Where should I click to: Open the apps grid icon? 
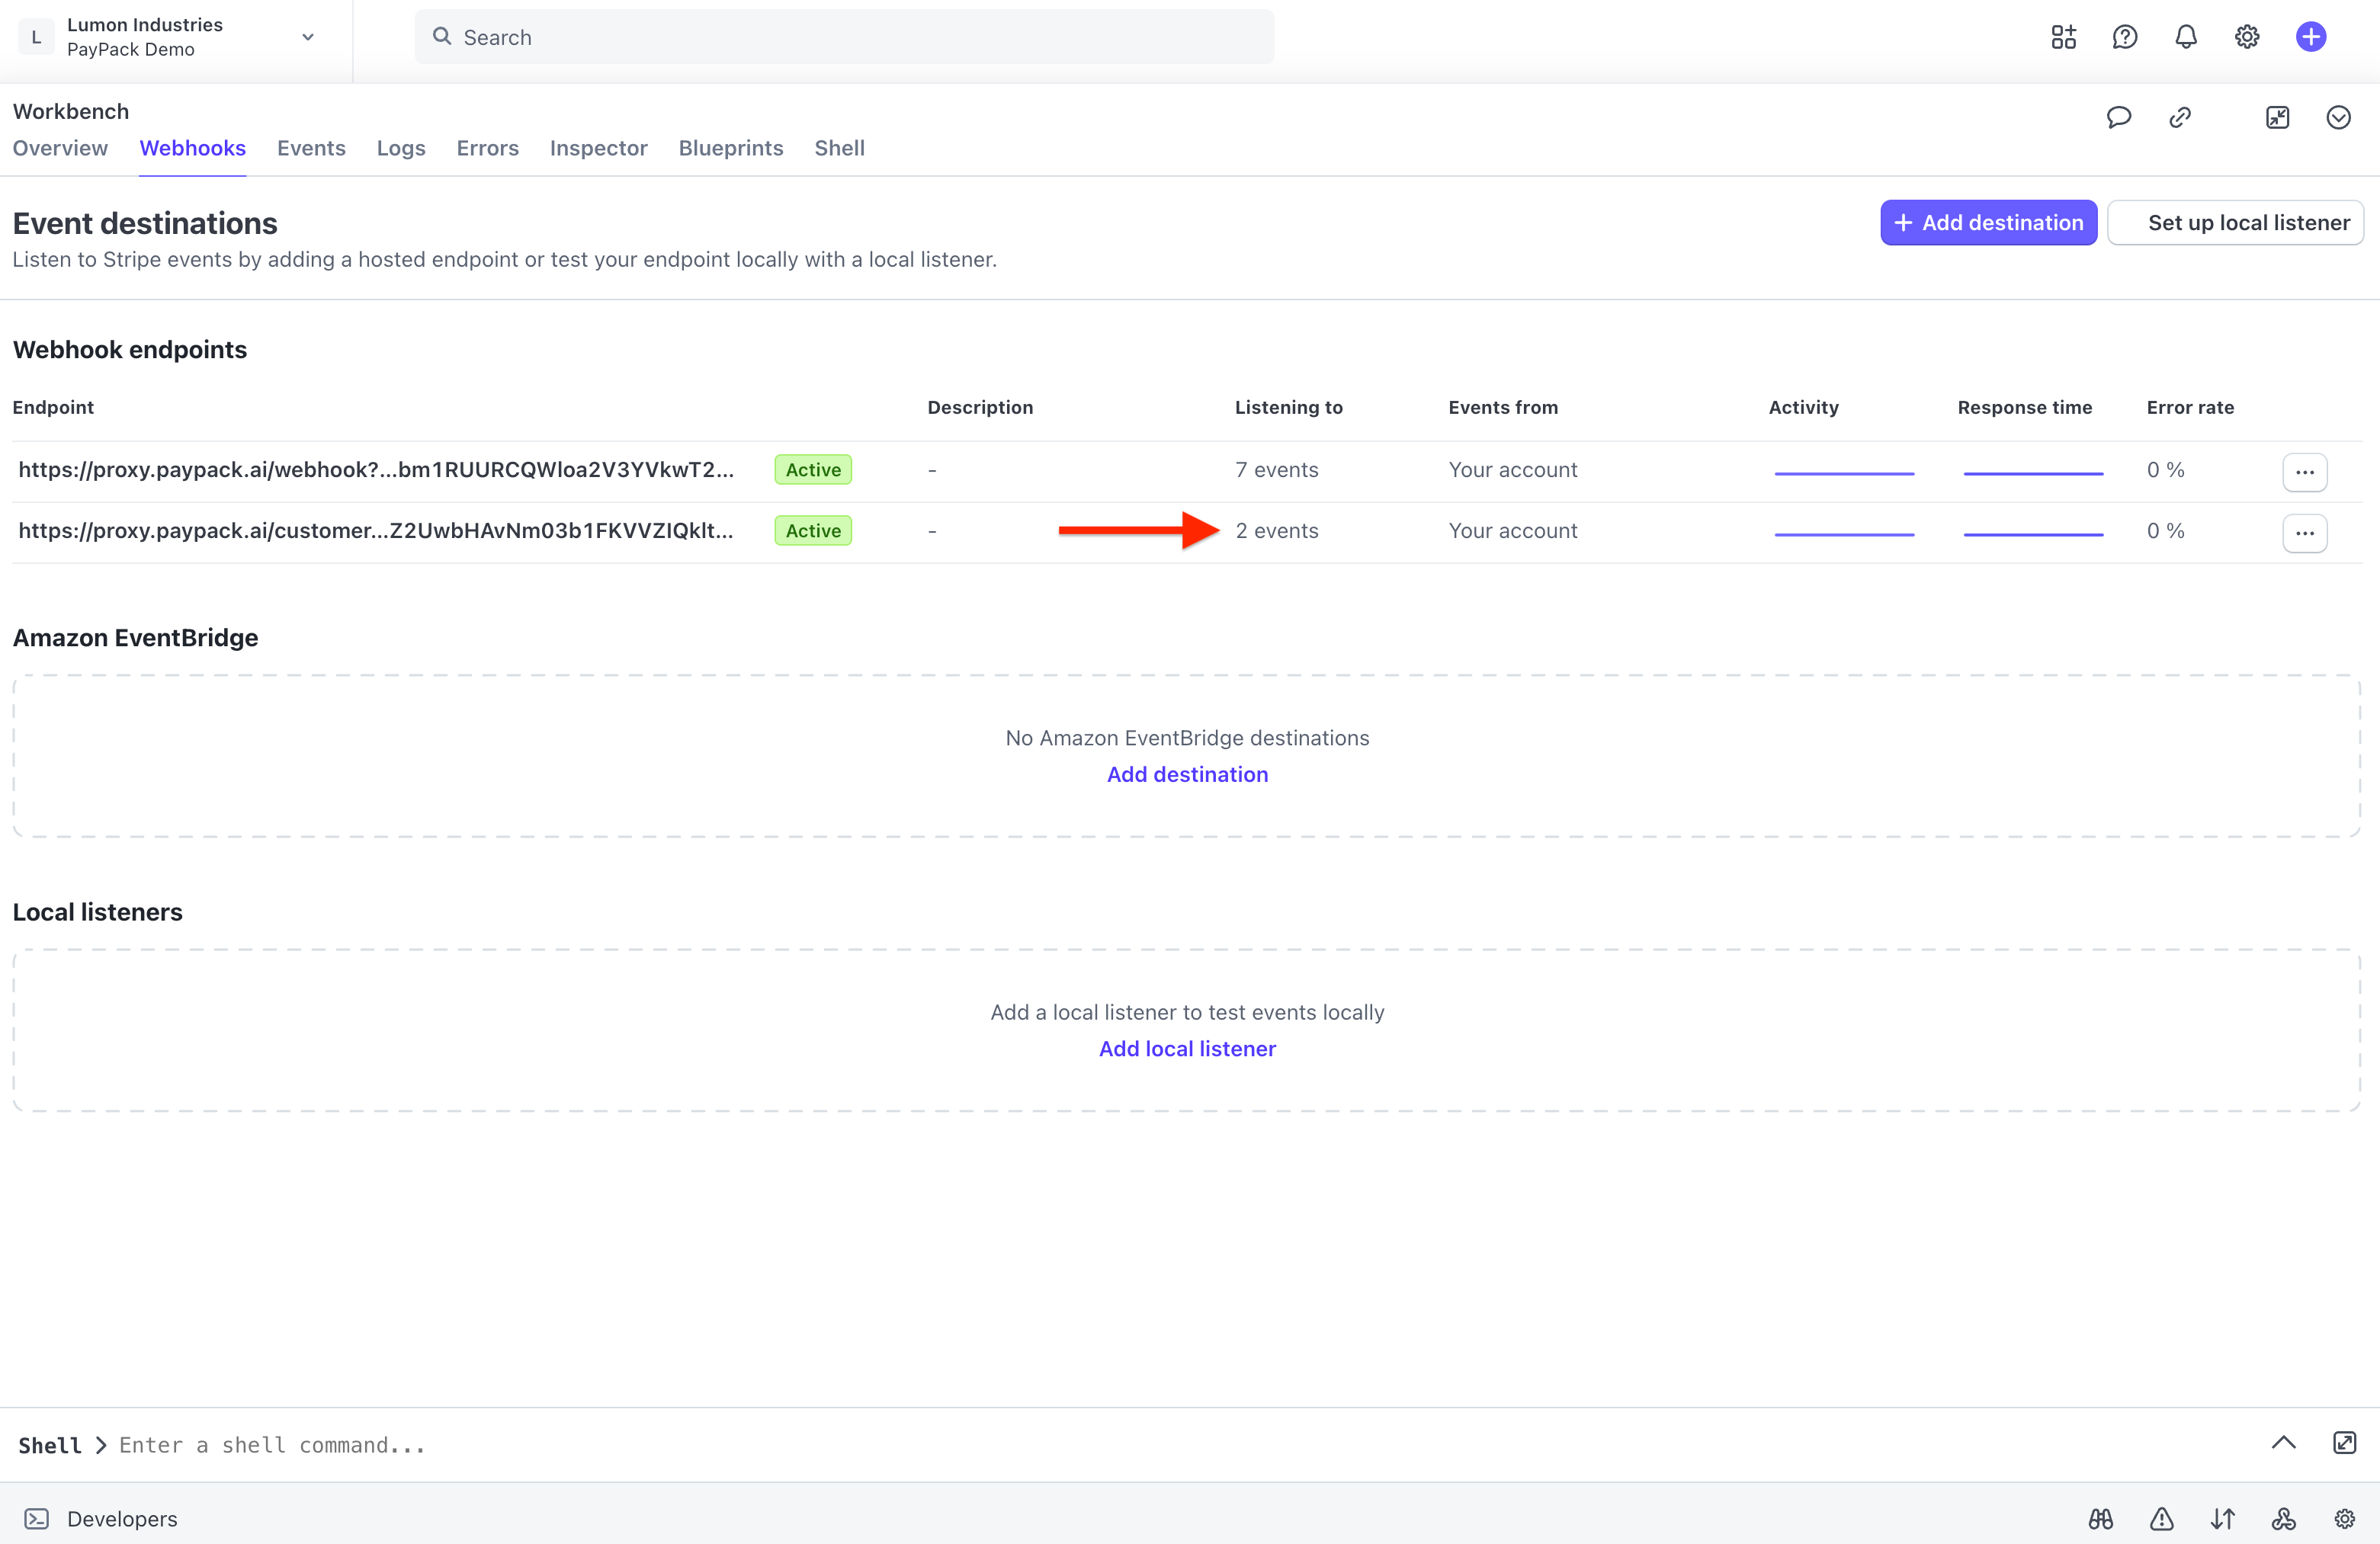click(x=2062, y=37)
